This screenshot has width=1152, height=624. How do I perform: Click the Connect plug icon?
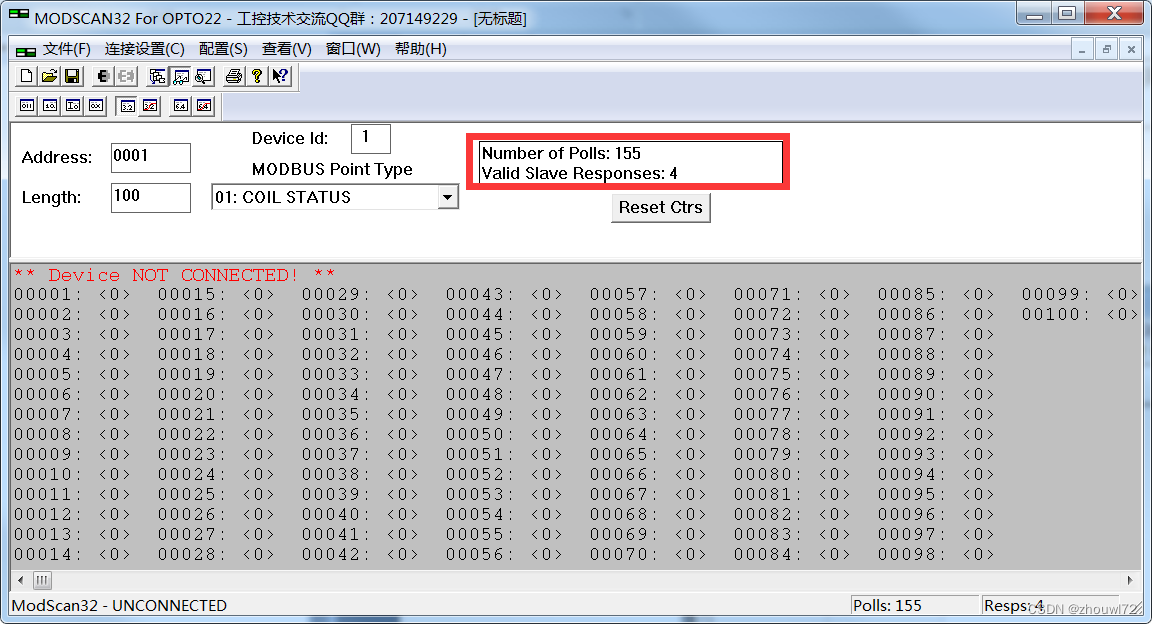(x=104, y=76)
